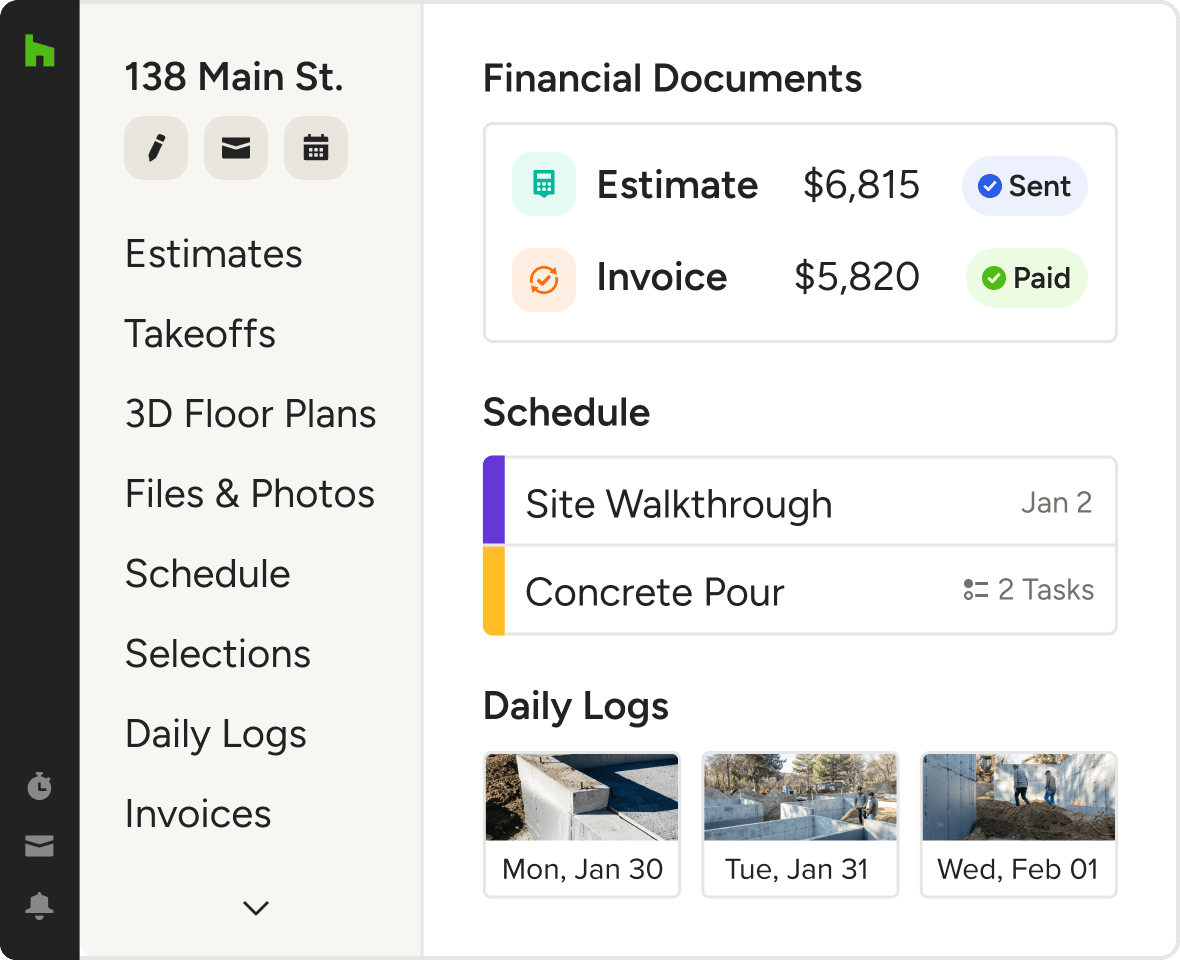Open the calendar icon under address
The image size is (1180, 960).
click(316, 149)
